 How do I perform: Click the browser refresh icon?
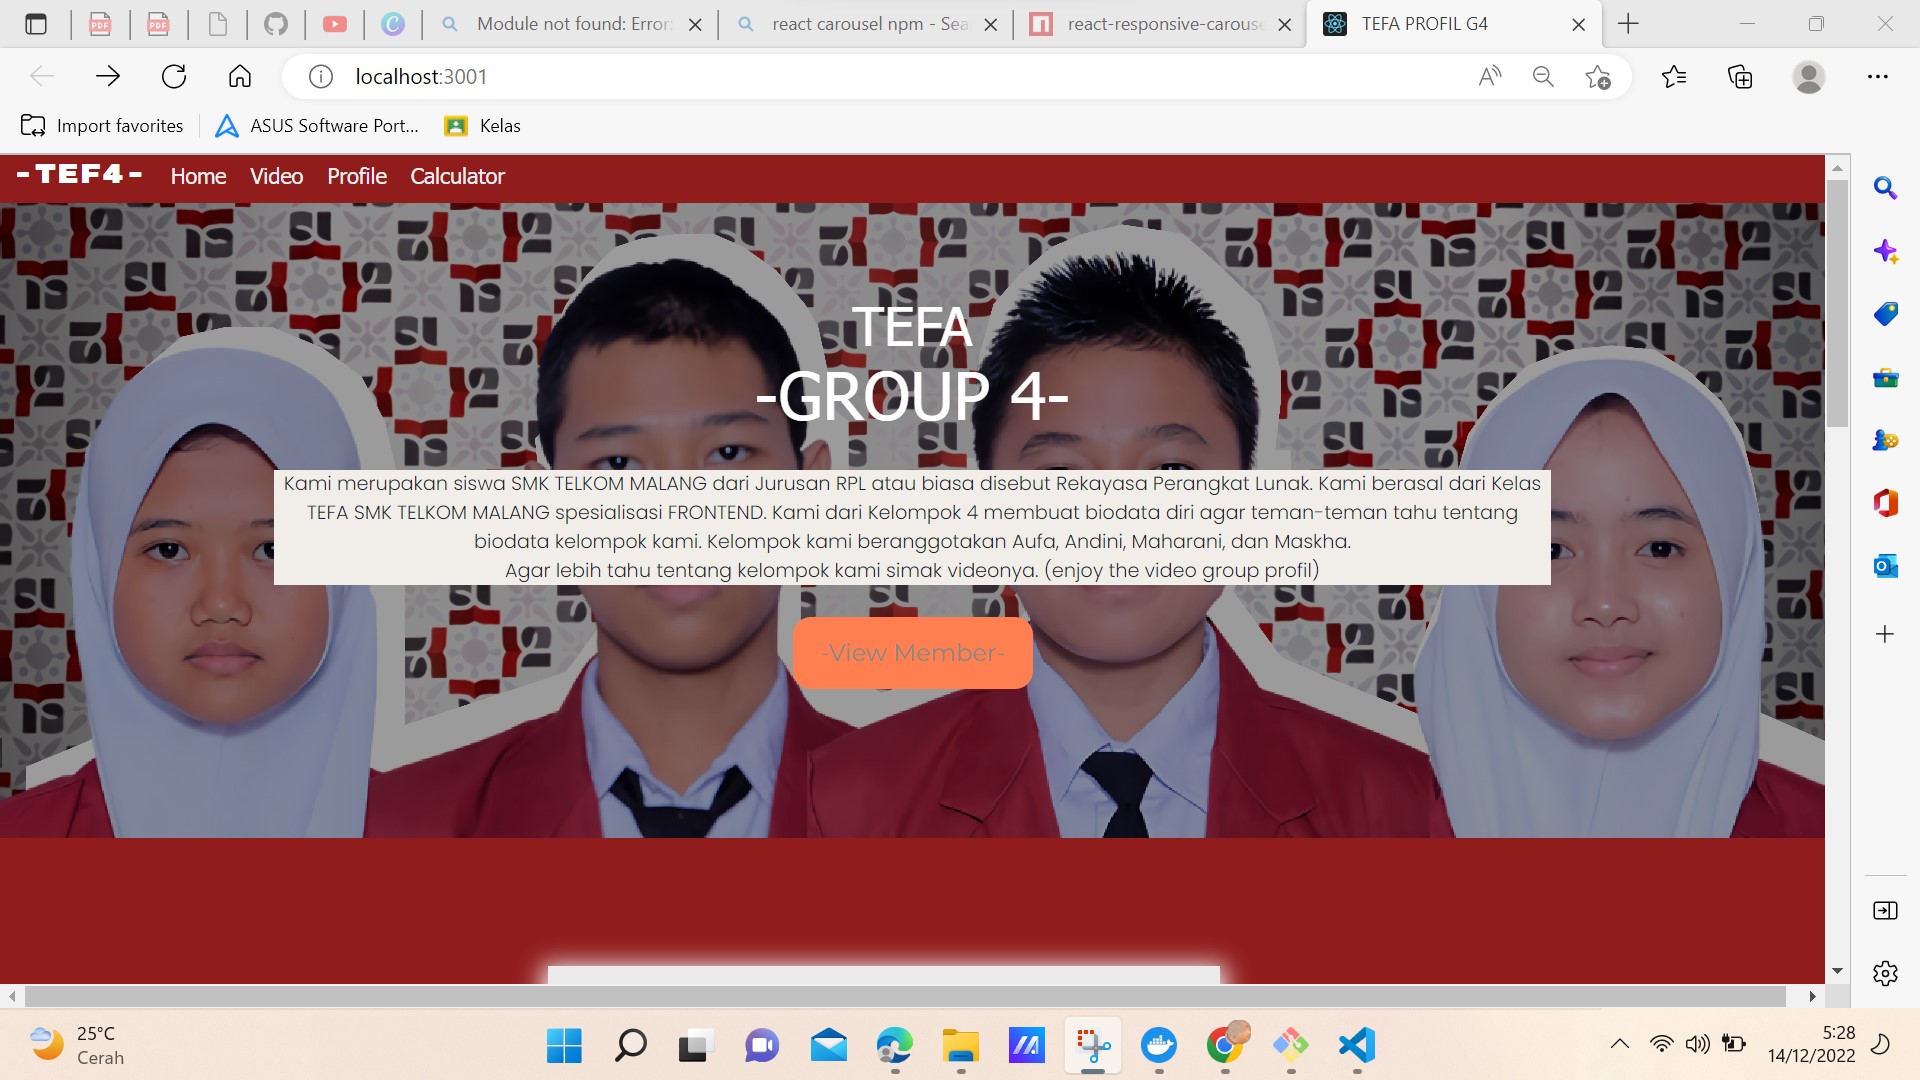(x=174, y=76)
